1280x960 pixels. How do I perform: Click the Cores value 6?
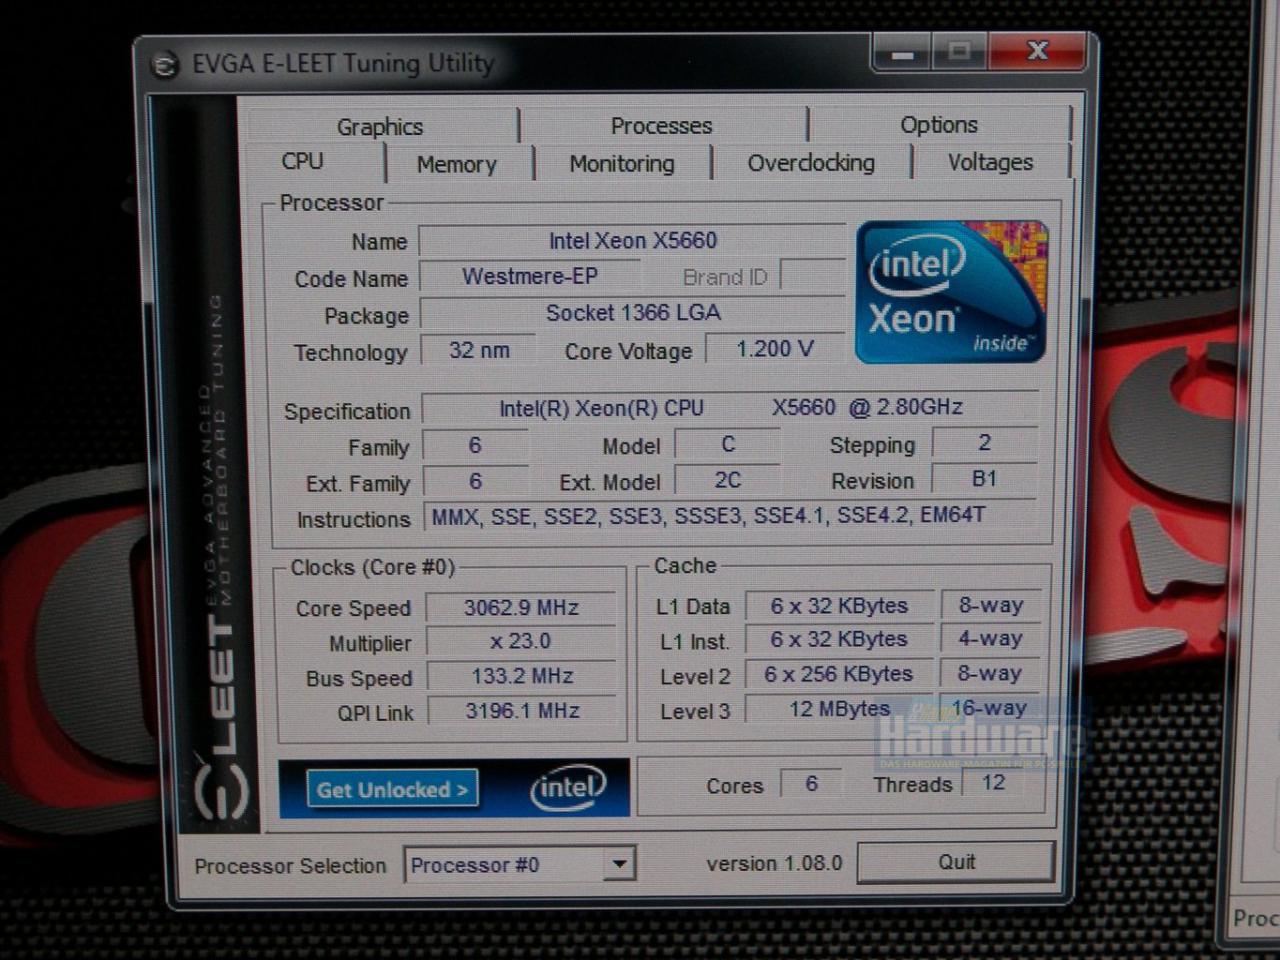(x=811, y=783)
